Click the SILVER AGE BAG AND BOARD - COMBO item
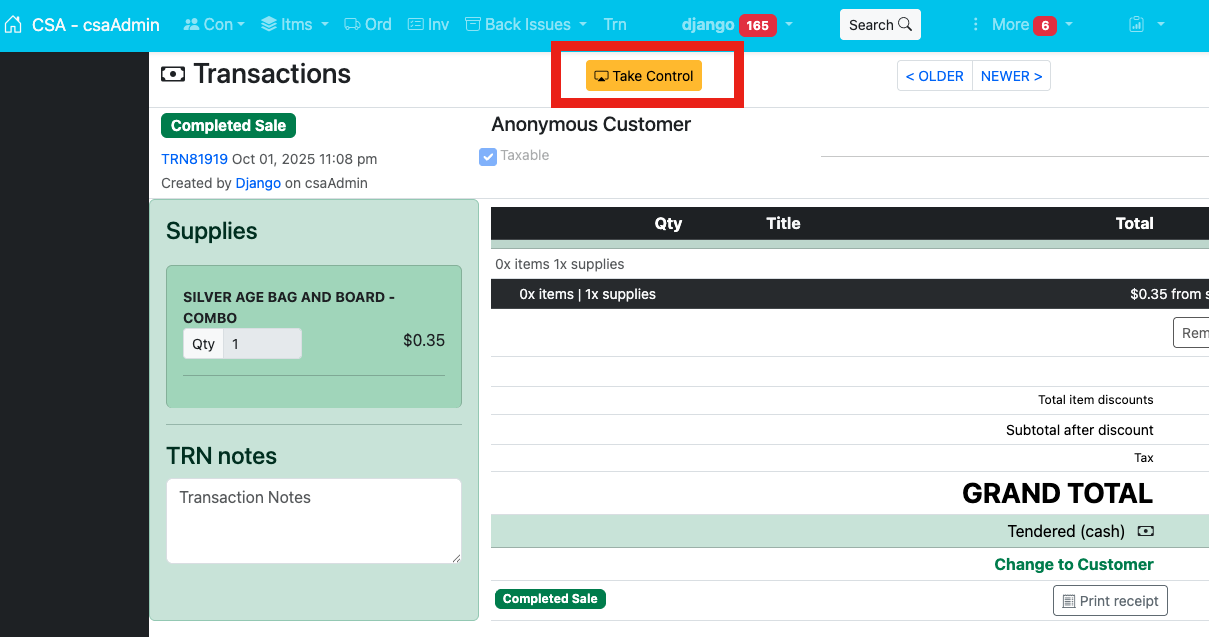 (289, 307)
